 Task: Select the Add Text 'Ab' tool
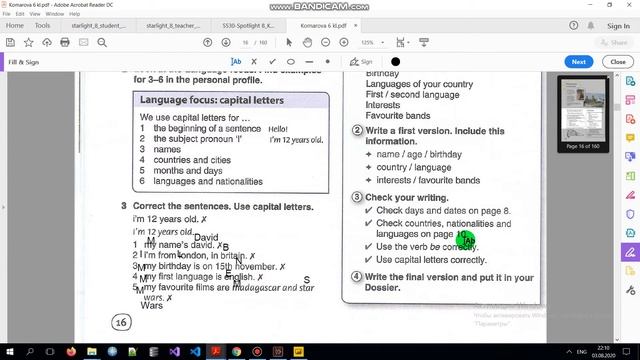pyautogui.click(x=236, y=62)
